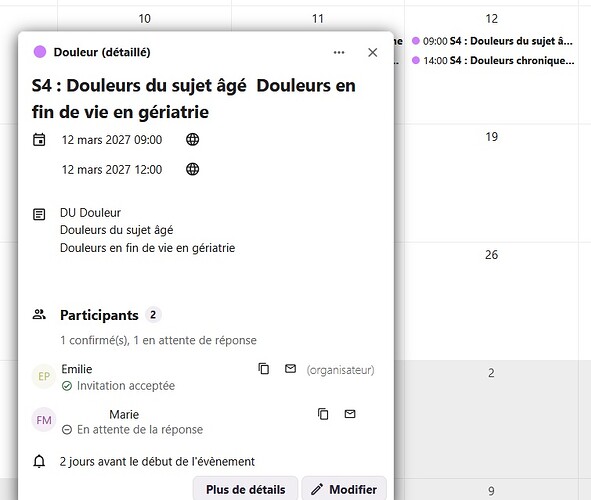Select day 26 in the calendar
Image resolution: width=591 pixels, height=500 pixels.
coord(491,255)
